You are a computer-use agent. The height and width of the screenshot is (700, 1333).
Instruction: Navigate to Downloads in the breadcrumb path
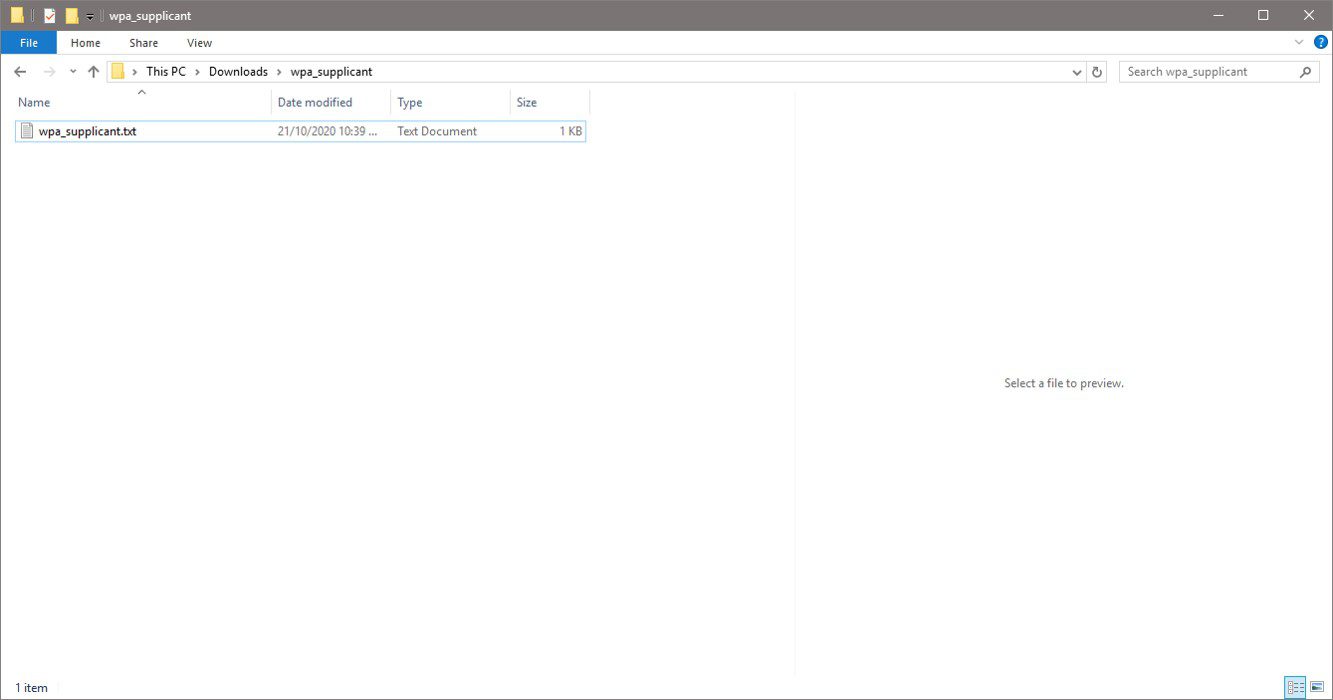tap(238, 72)
